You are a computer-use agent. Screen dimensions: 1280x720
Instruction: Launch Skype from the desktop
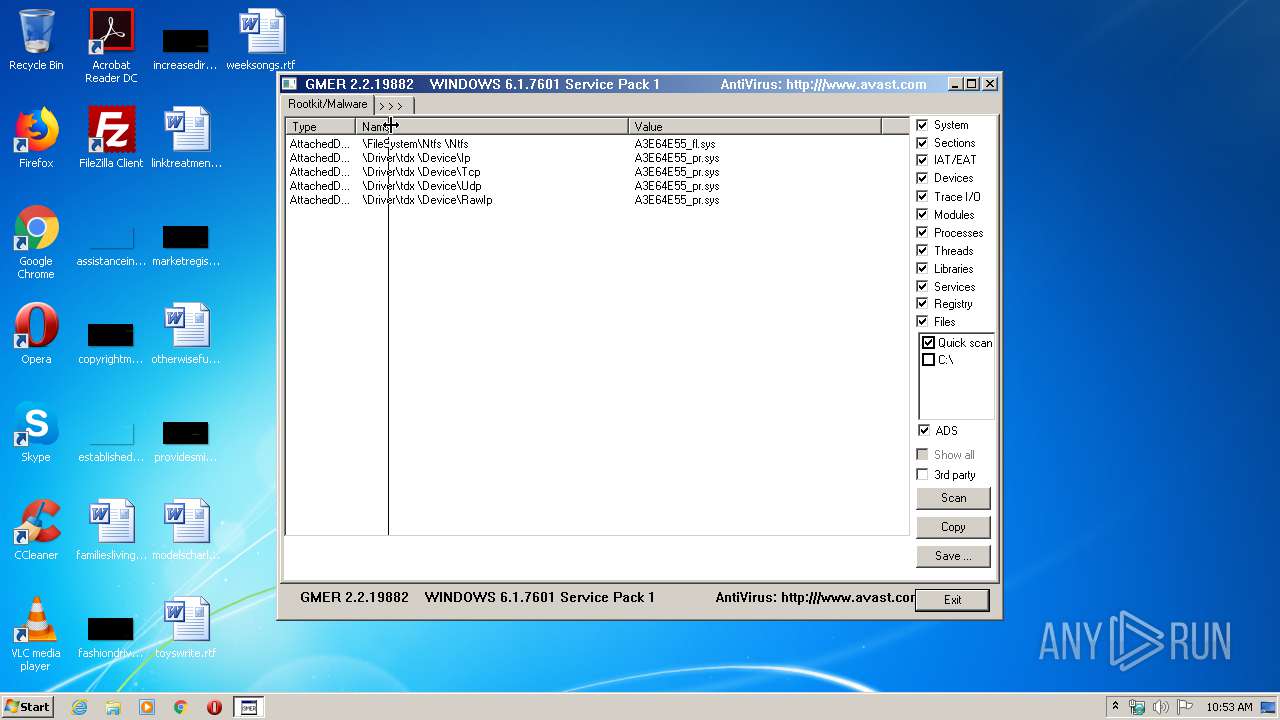tap(36, 432)
